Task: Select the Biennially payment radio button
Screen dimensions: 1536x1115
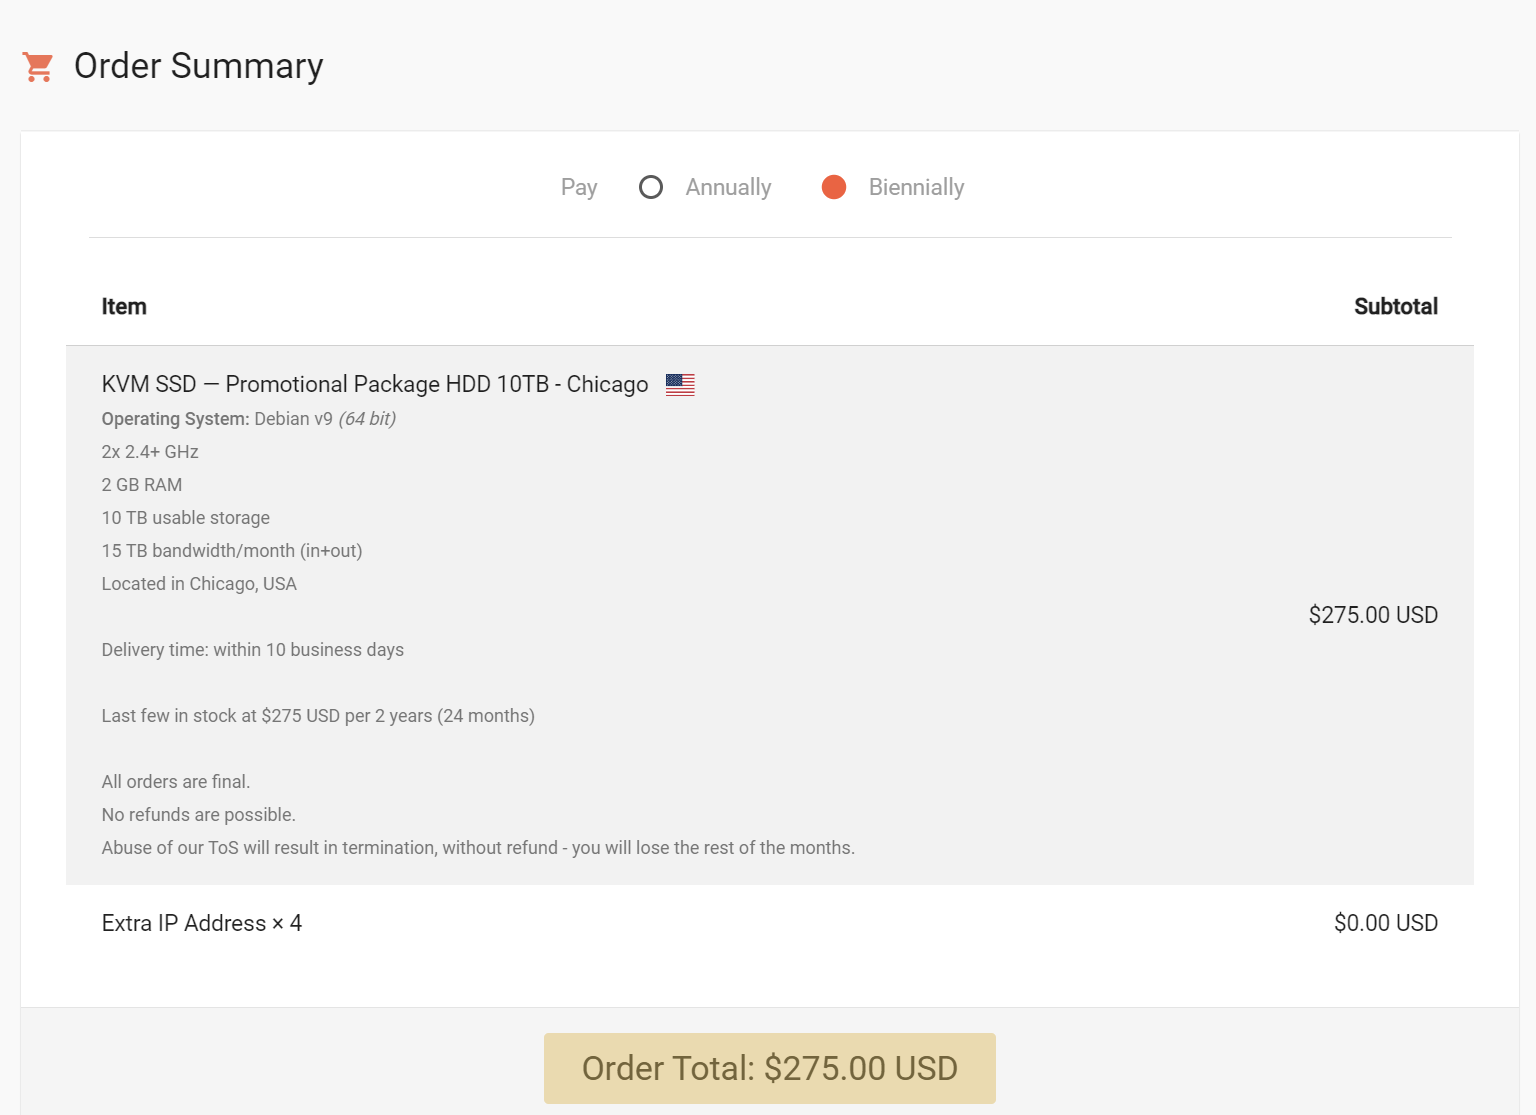Action: [x=834, y=187]
